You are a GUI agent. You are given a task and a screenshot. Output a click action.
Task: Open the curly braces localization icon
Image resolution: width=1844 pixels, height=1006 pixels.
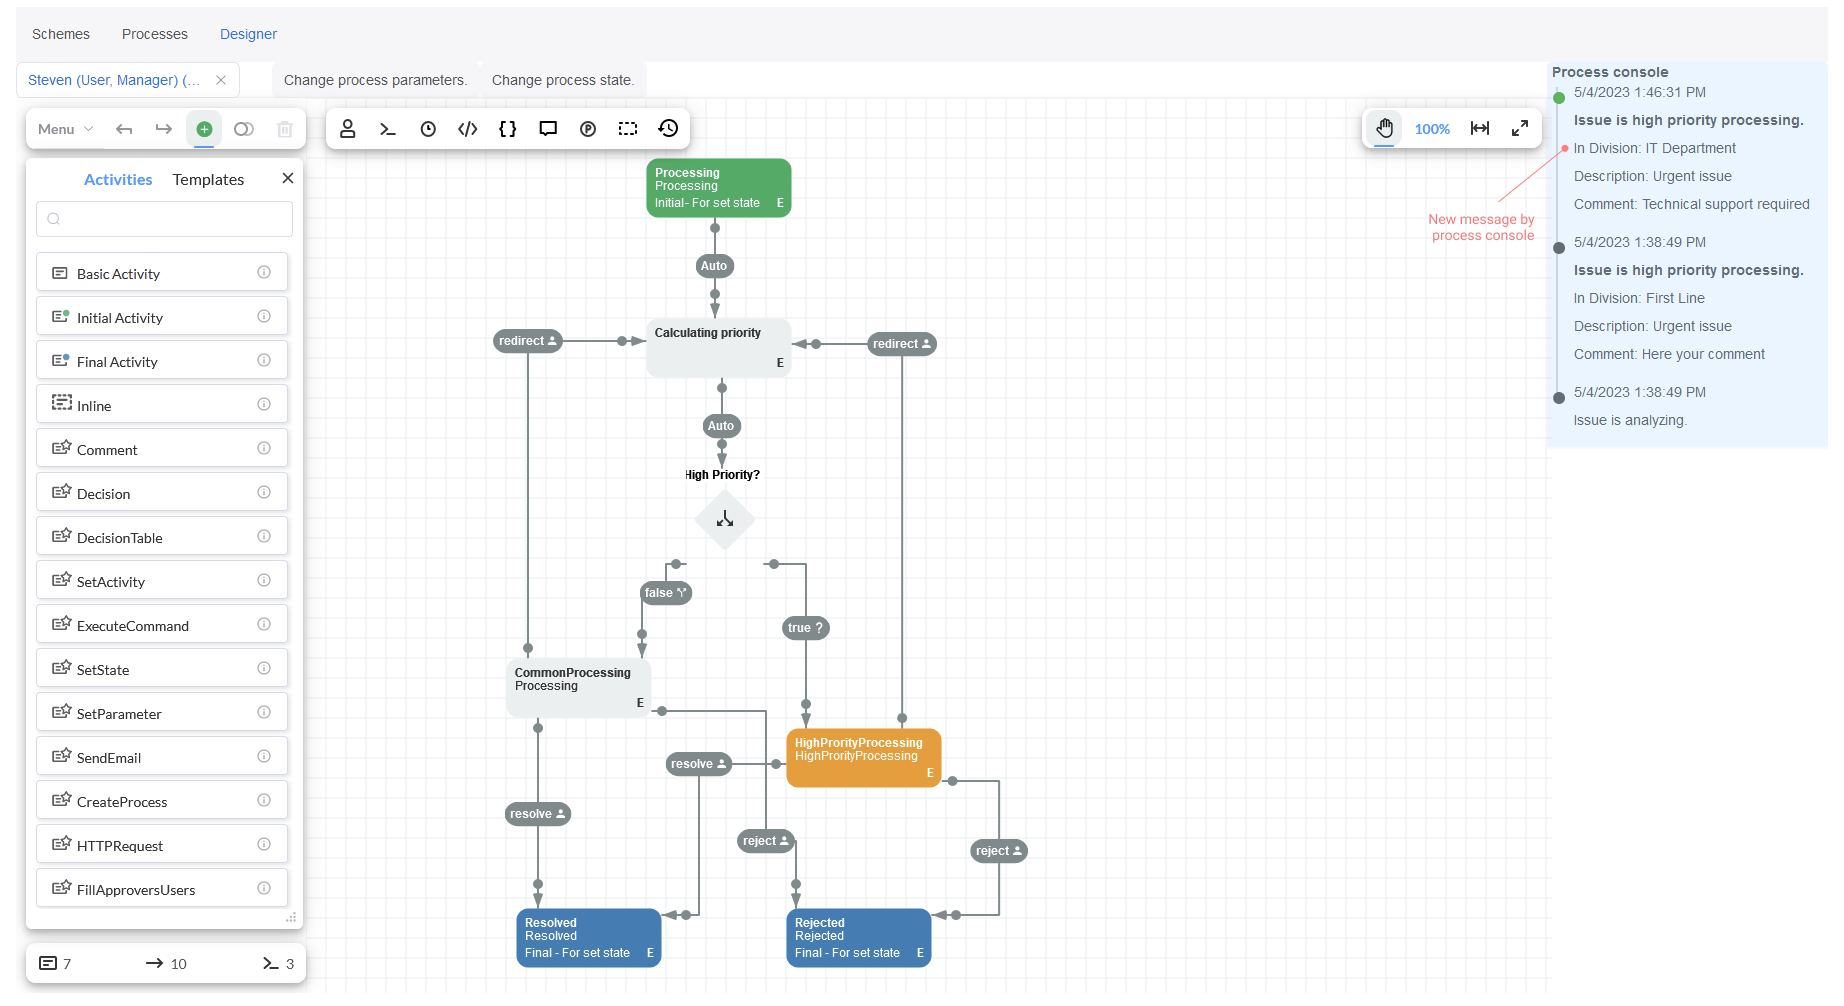click(508, 129)
